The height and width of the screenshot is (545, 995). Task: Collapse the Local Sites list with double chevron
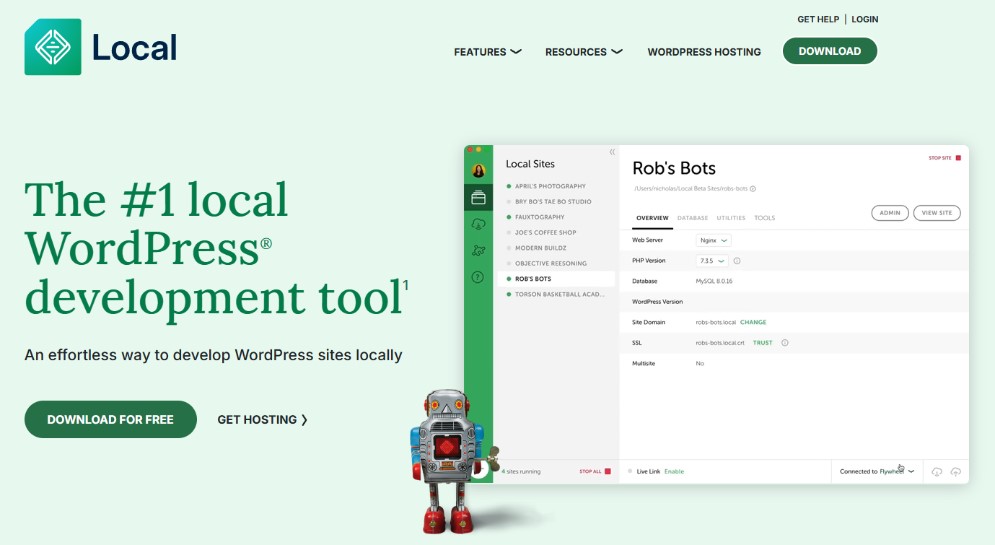(x=612, y=152)
